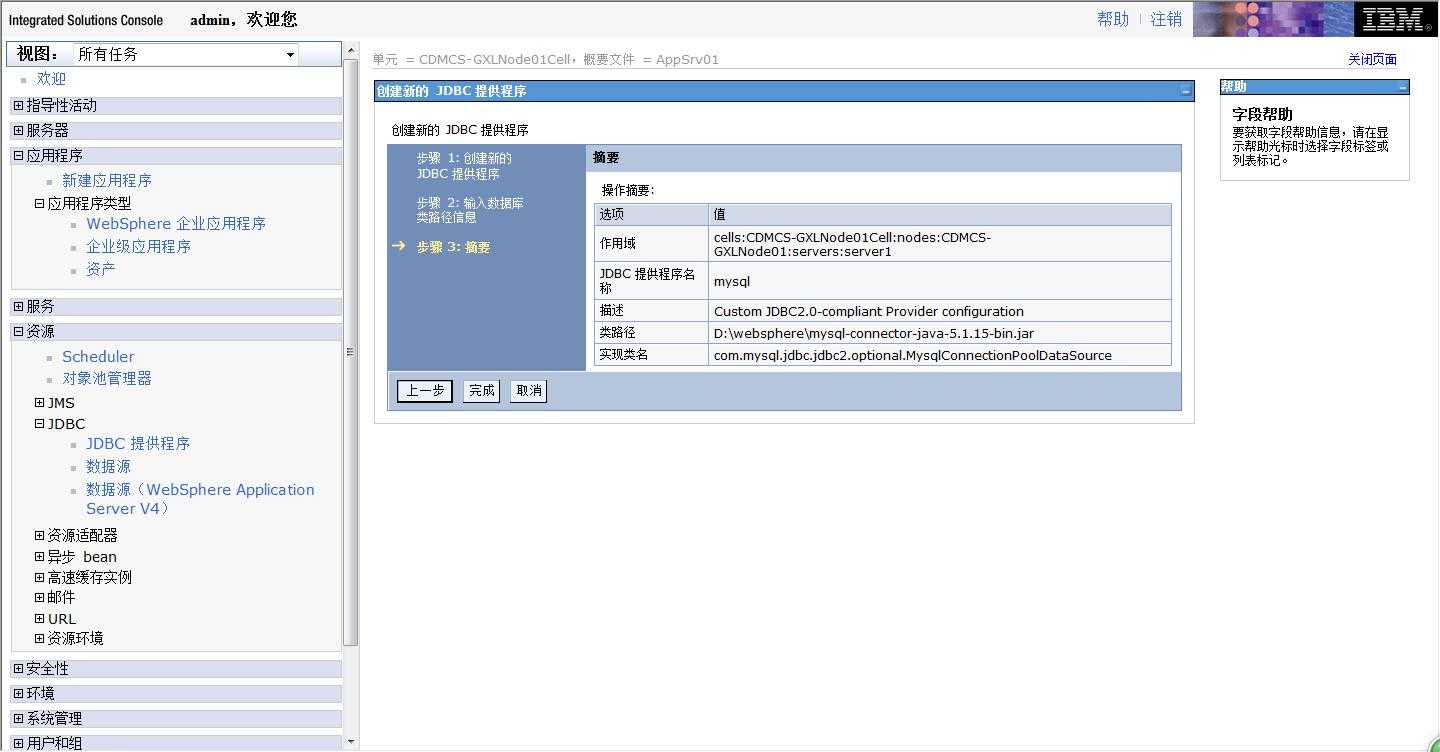Click the 取消 button
The width and height of the screenshot is (1440, 752).
coord(528,391)
